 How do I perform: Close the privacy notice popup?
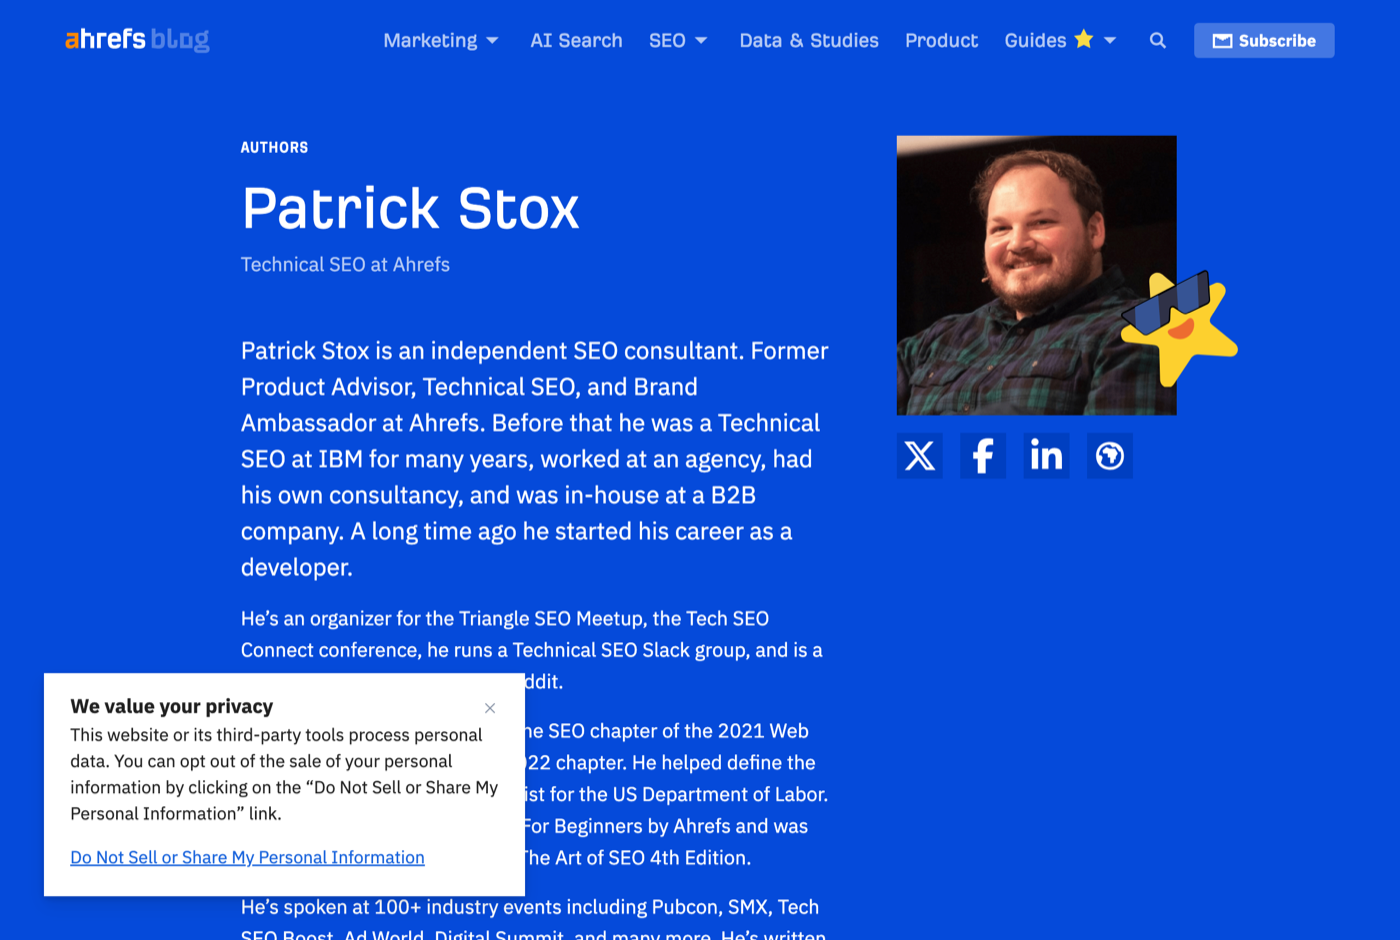click(x=490, y=708)
